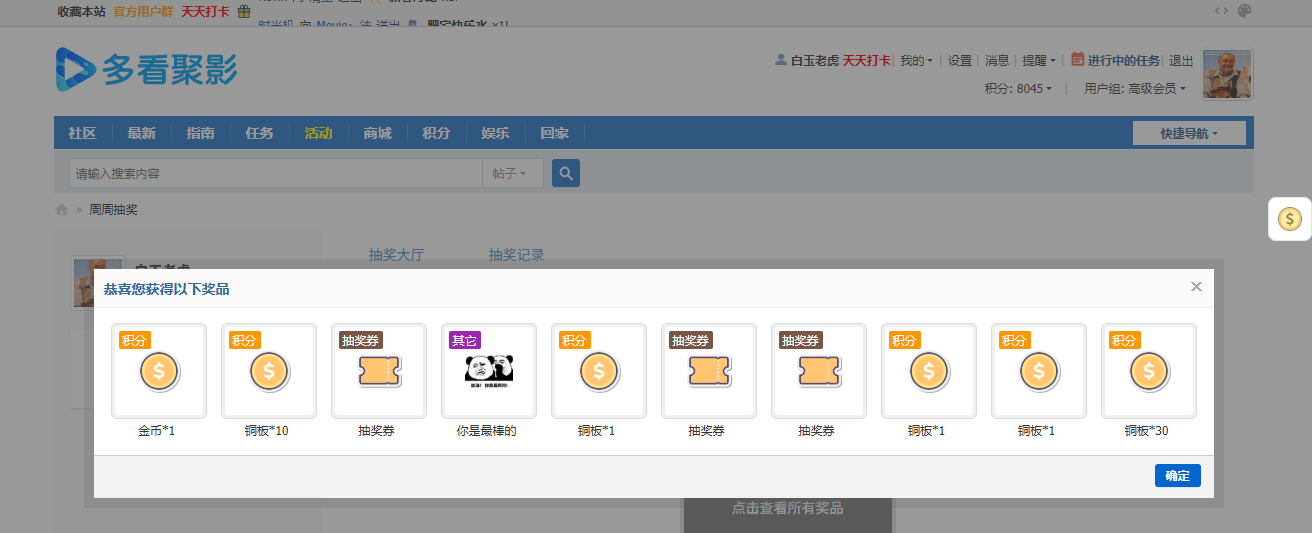Open the 商城 menu item

pyautogui.click(x=377, y=133)
